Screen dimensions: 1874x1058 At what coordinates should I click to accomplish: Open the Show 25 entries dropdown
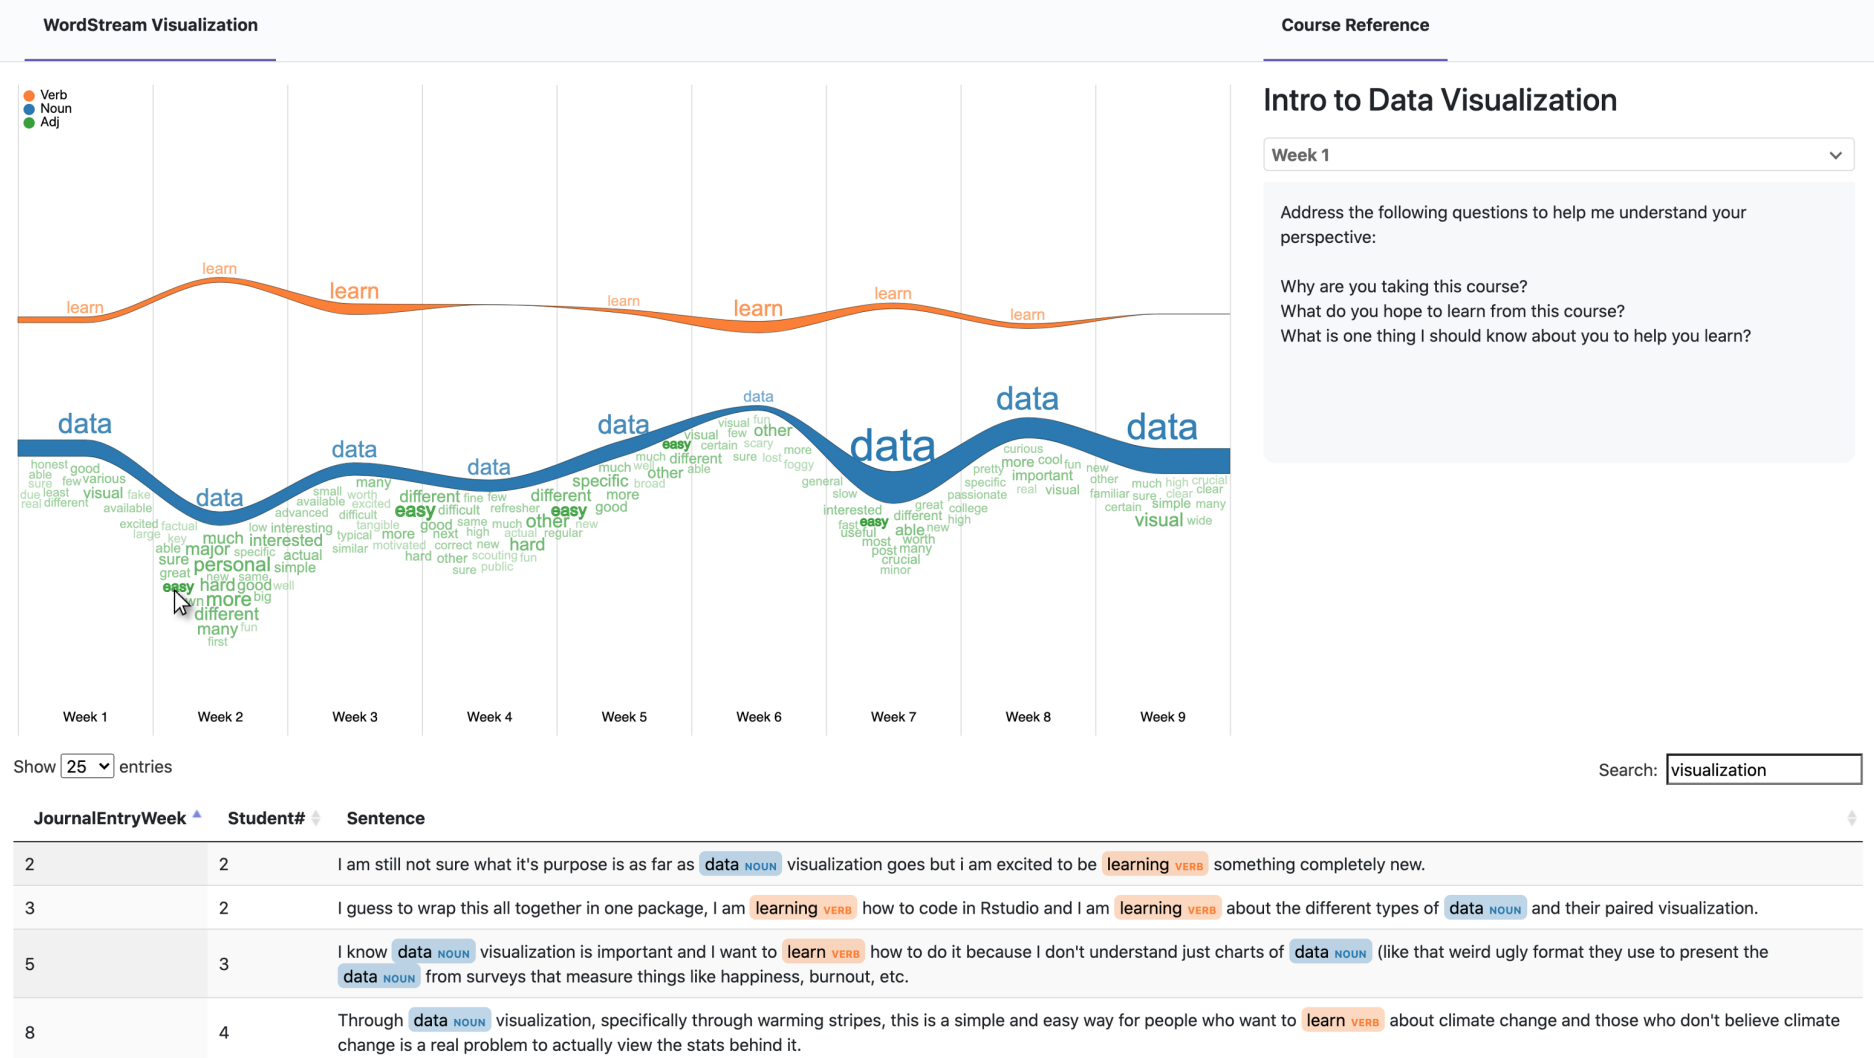(87, 767)
